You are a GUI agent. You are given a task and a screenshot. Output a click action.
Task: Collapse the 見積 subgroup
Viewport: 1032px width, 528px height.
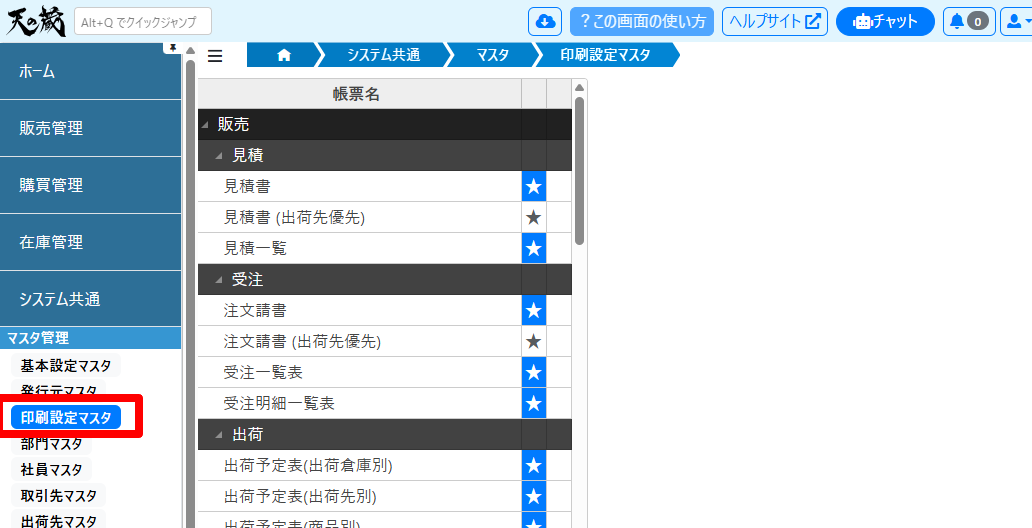pos(219,156)
